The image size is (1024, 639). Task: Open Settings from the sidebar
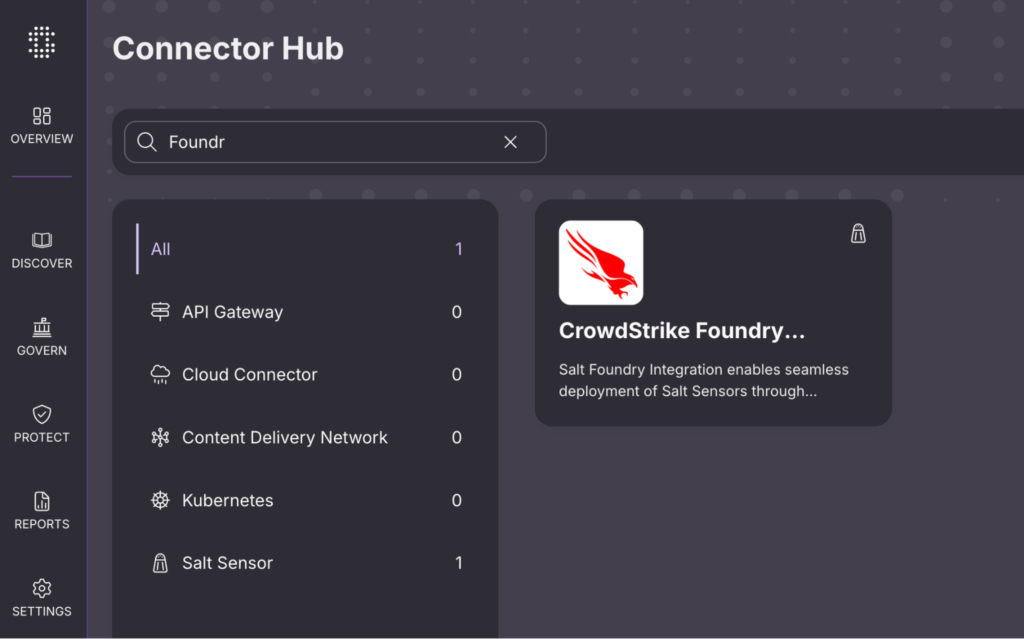[x=42, y=598]
